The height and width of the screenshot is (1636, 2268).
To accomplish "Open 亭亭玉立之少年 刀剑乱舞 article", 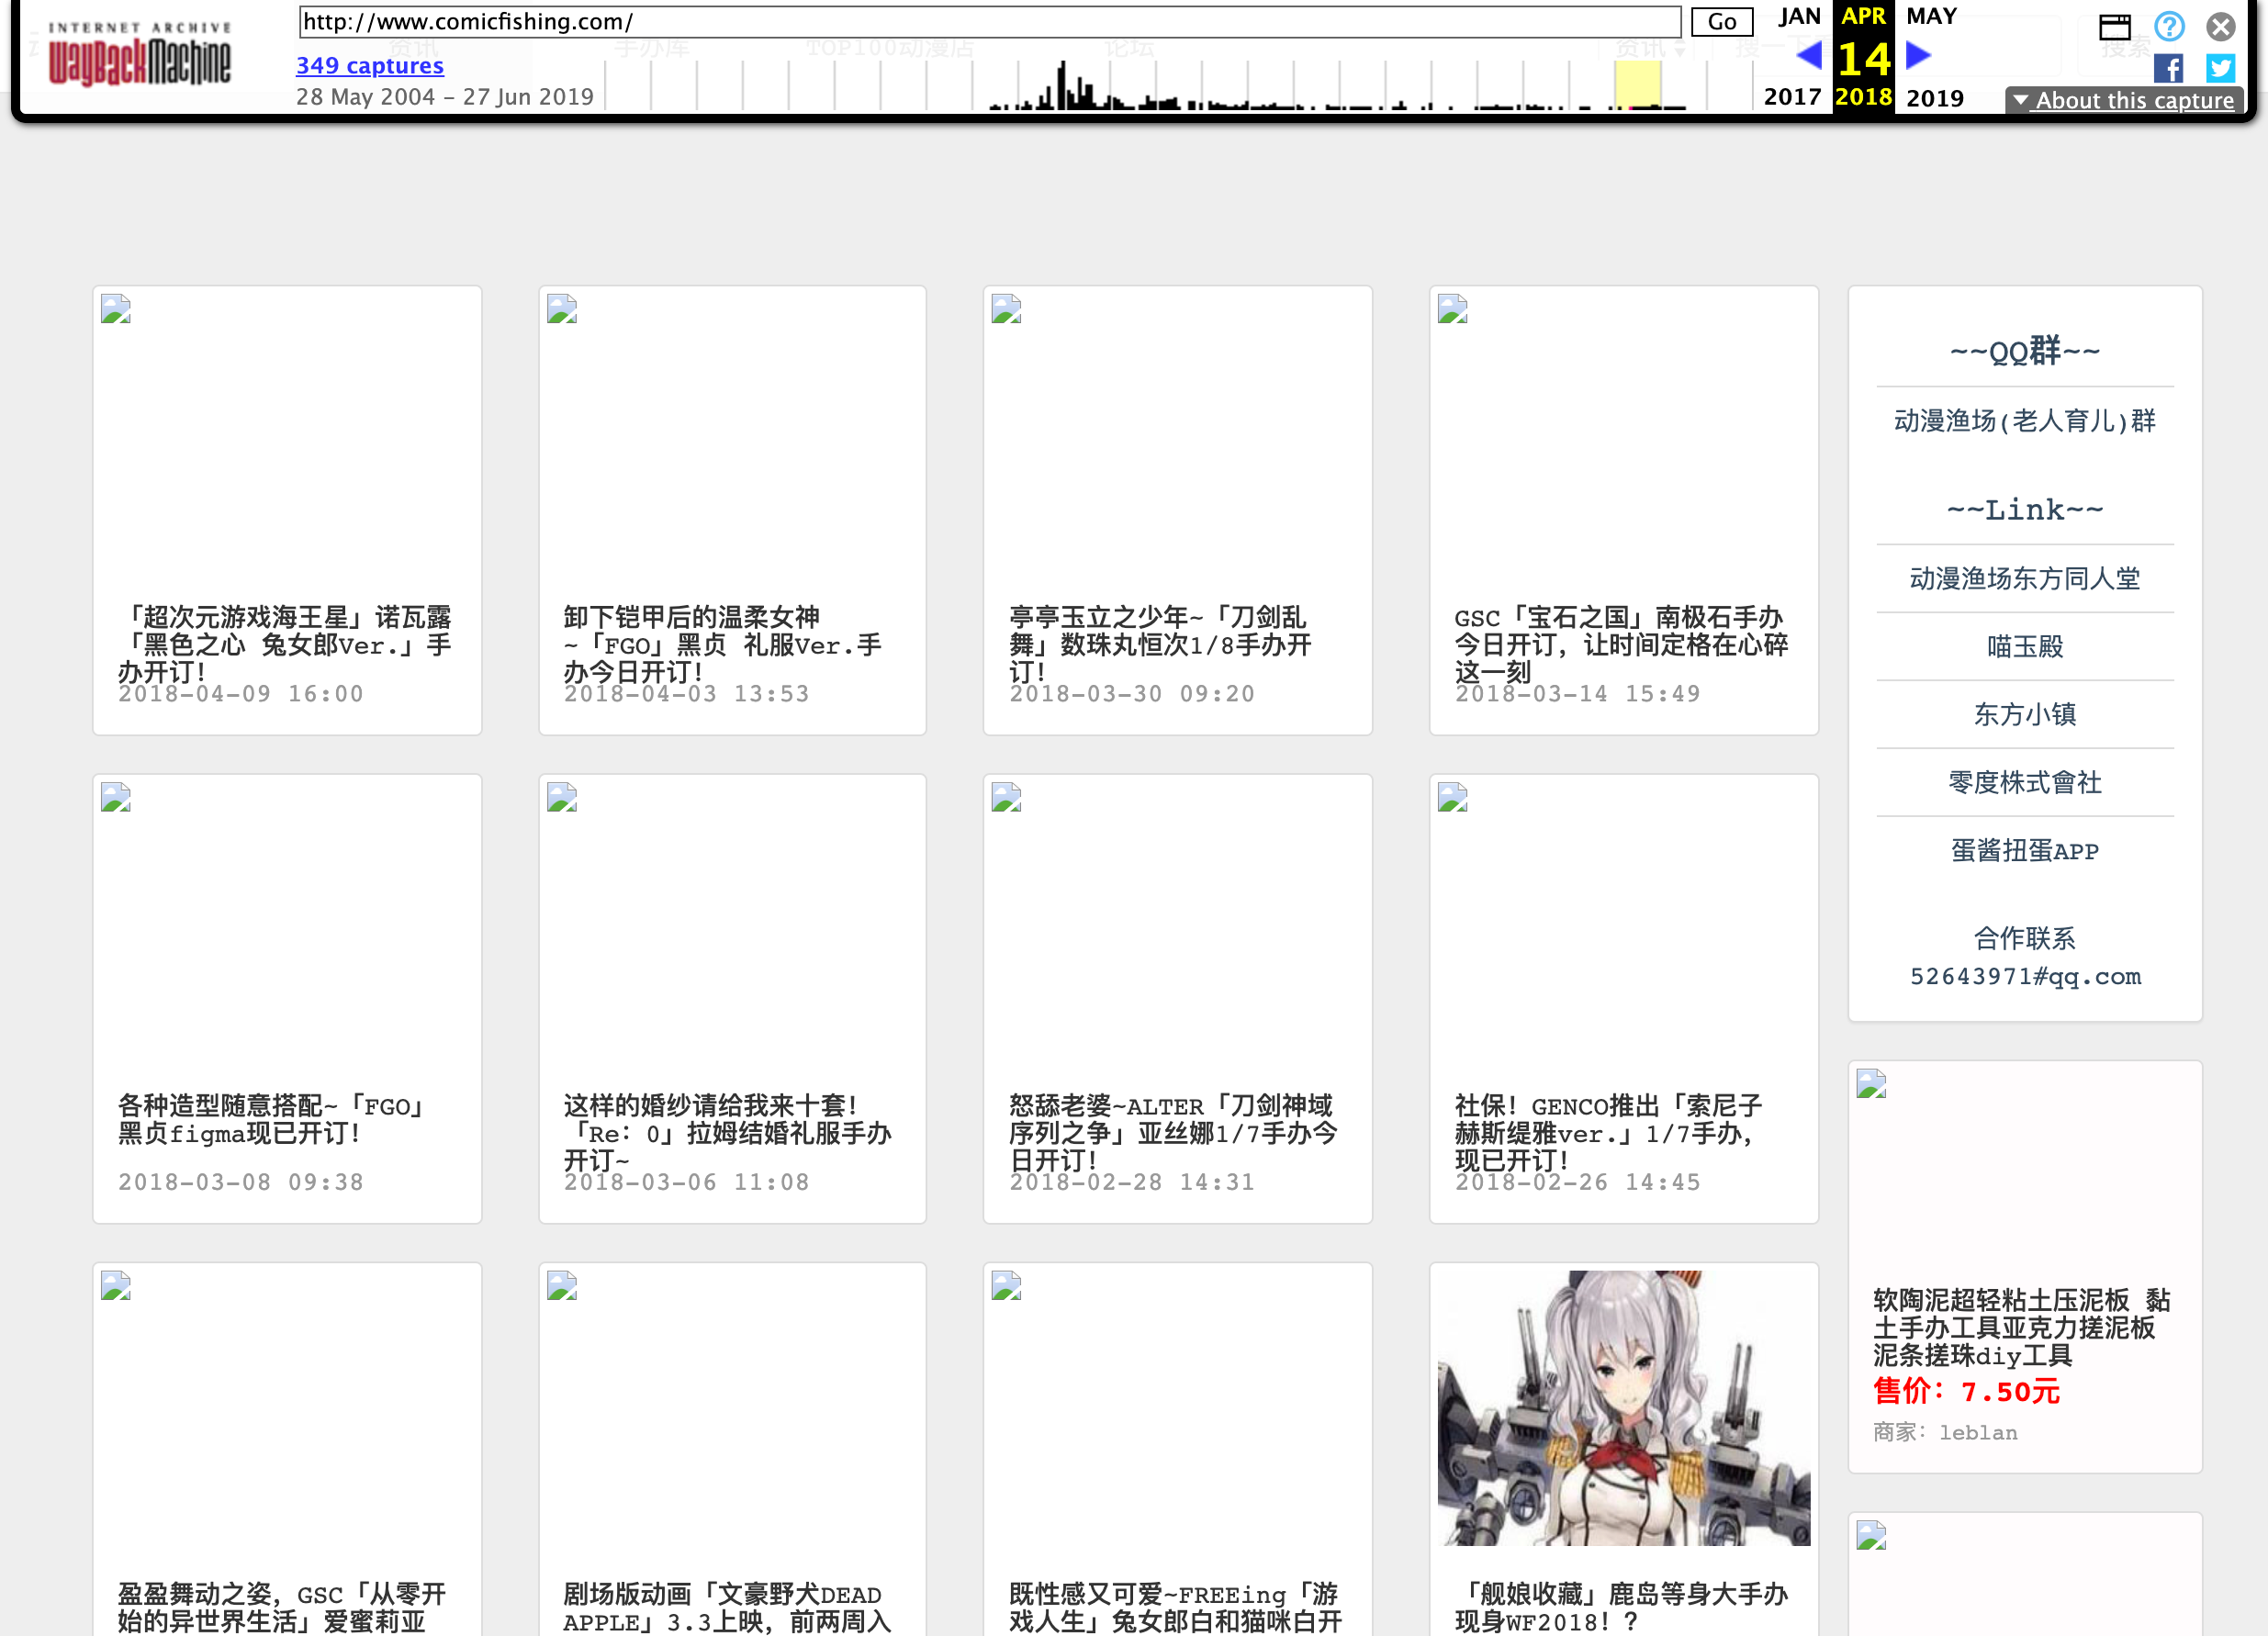I will [1160, 644].
